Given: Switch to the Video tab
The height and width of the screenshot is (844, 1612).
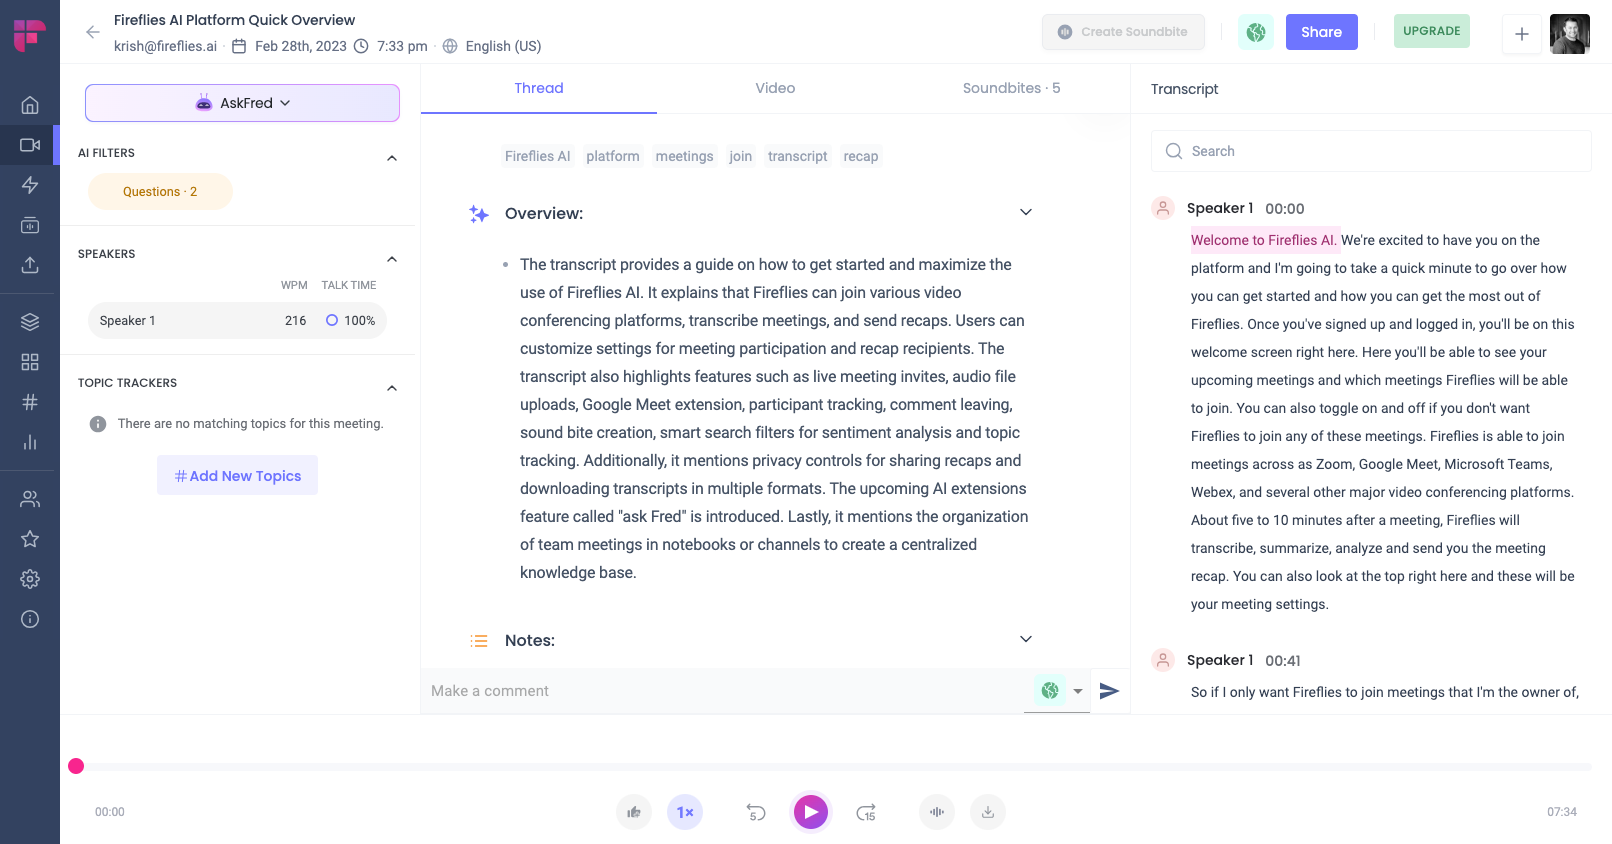Looking at the screenshot, I should pos(775,88).
